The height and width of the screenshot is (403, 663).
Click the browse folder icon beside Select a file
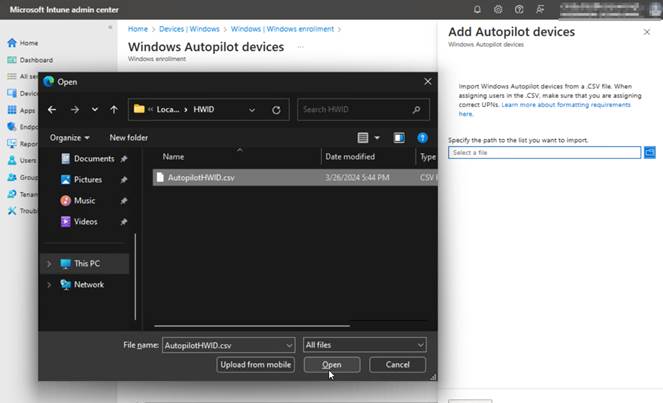point(649,152)
